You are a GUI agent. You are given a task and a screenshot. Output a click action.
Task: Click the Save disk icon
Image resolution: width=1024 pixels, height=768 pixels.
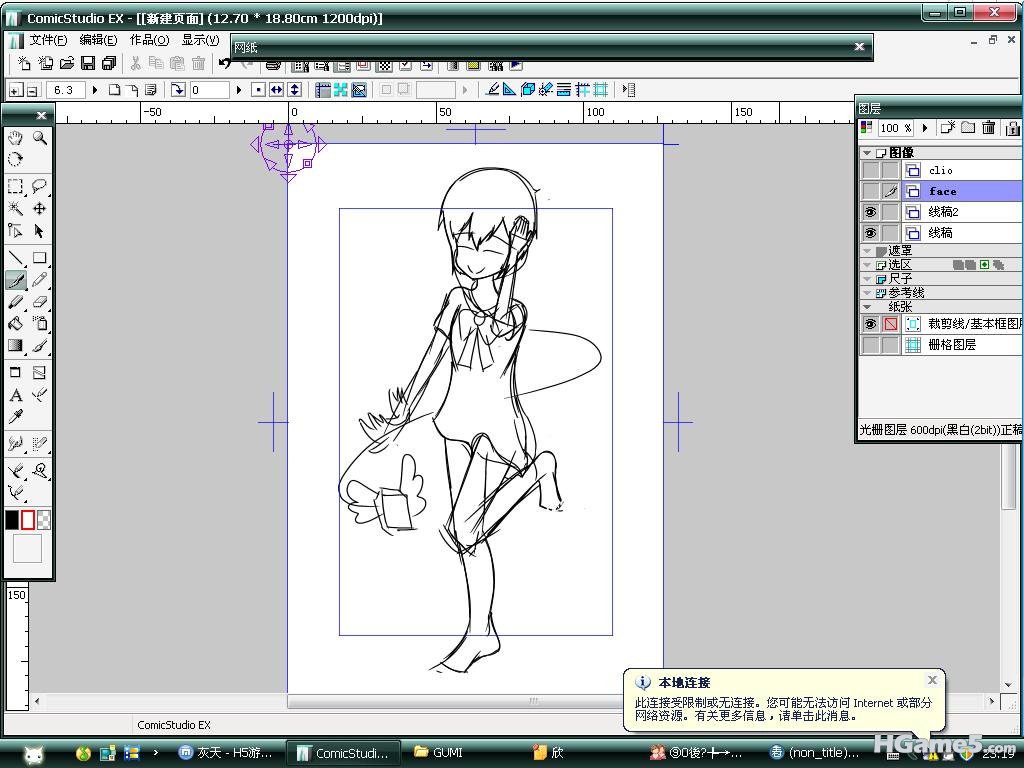pyautogui.click(x=88, y=63)
